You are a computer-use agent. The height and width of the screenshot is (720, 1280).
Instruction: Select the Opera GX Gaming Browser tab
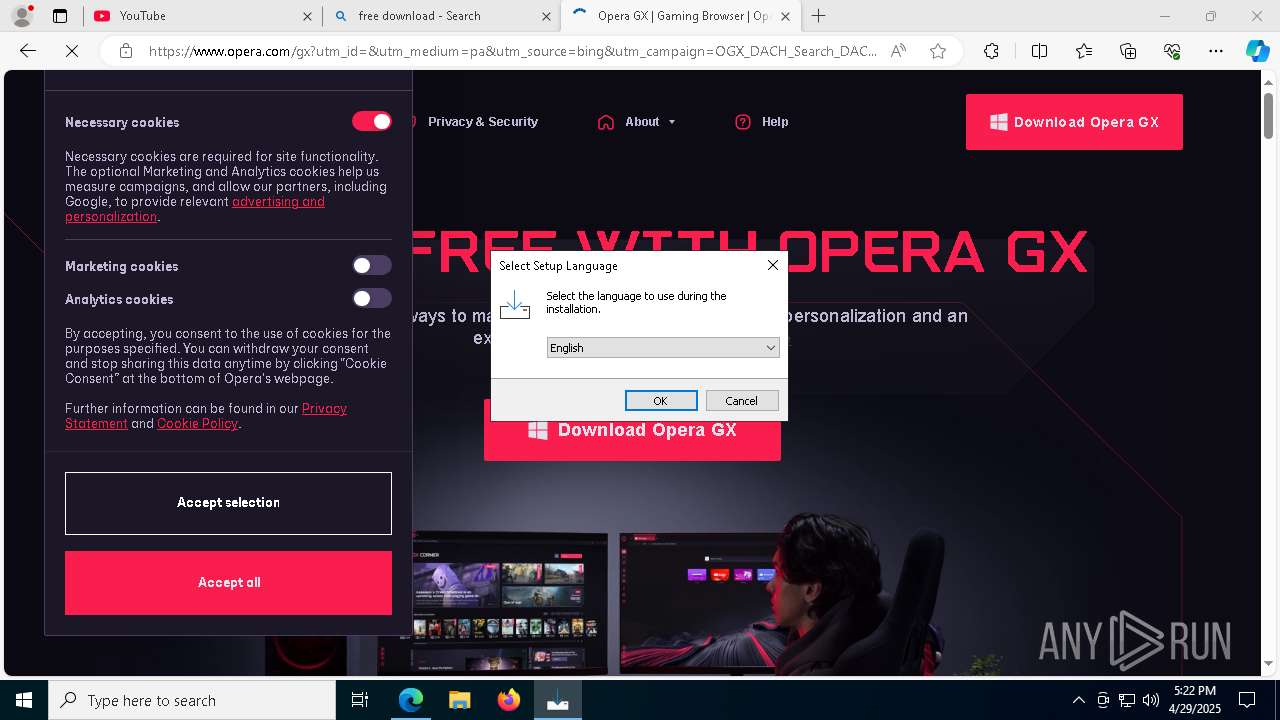click(681, 16)
